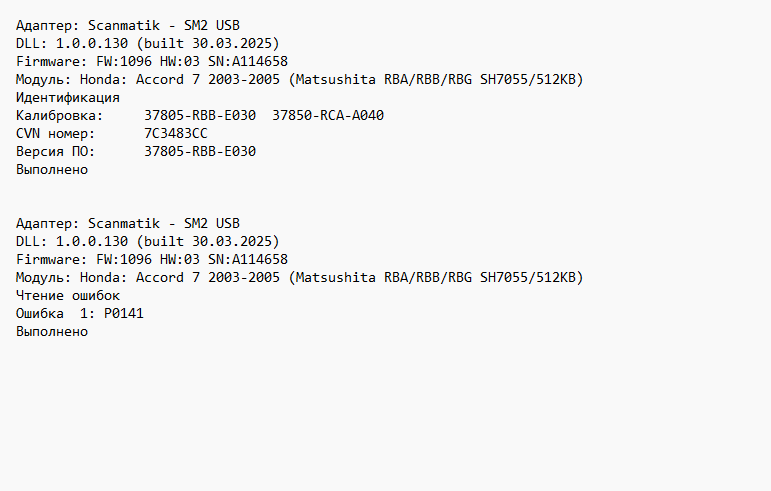Click the 'Калибровка:' label
Screen dimensions: 771x491
59,116
